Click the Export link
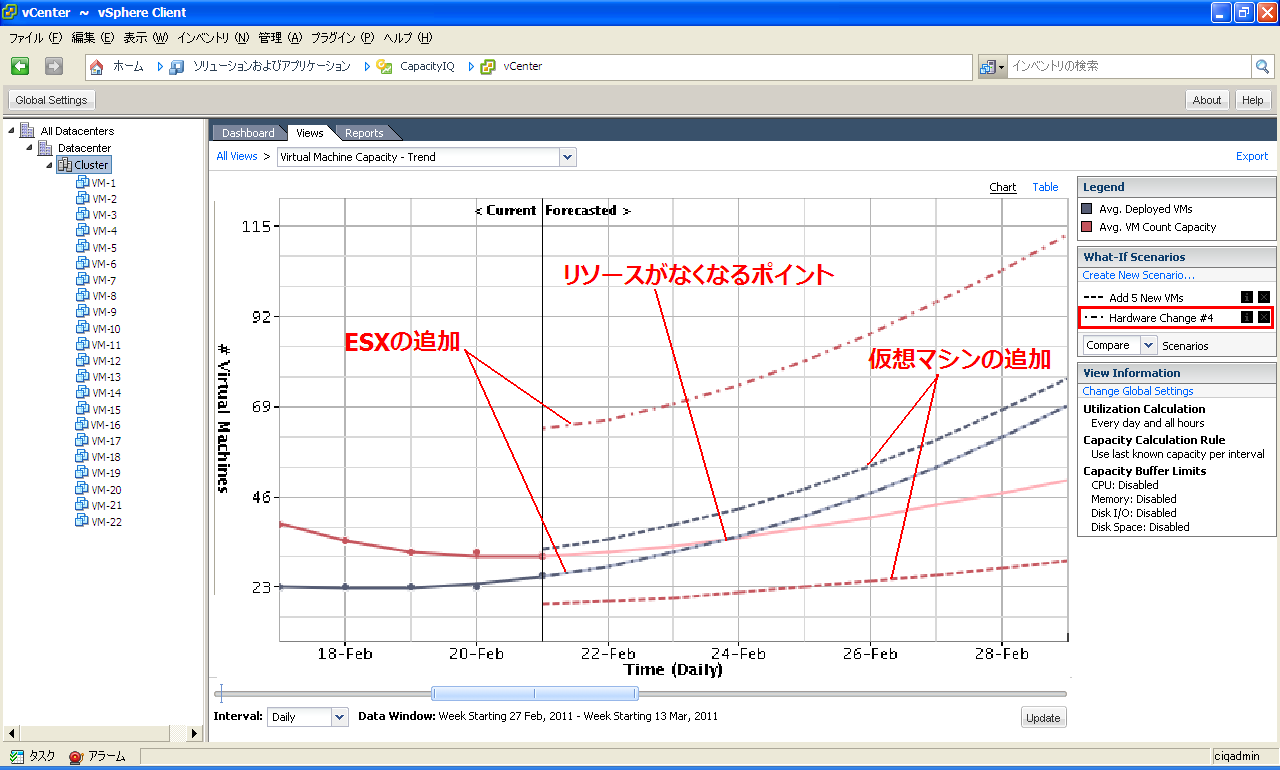 [1252, 156]
